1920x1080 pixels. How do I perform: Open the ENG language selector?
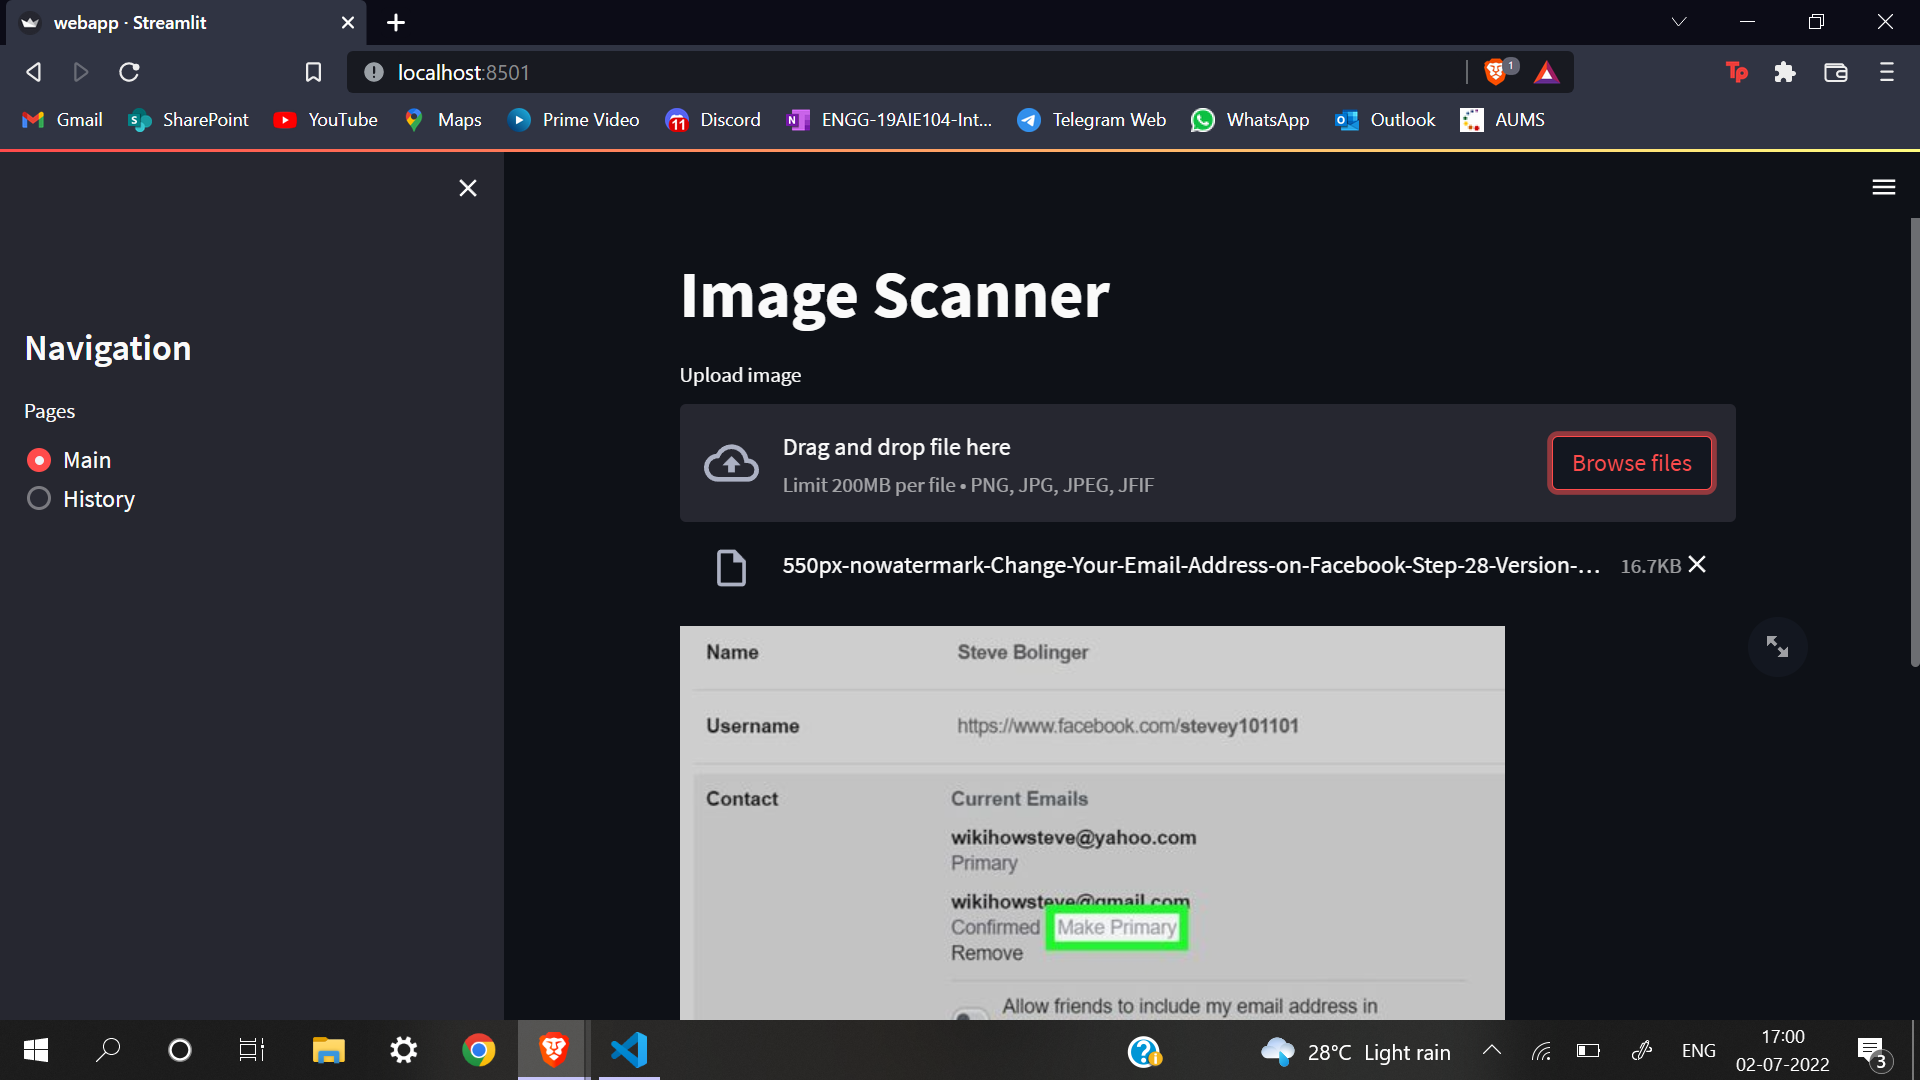pos(1698,1050)
